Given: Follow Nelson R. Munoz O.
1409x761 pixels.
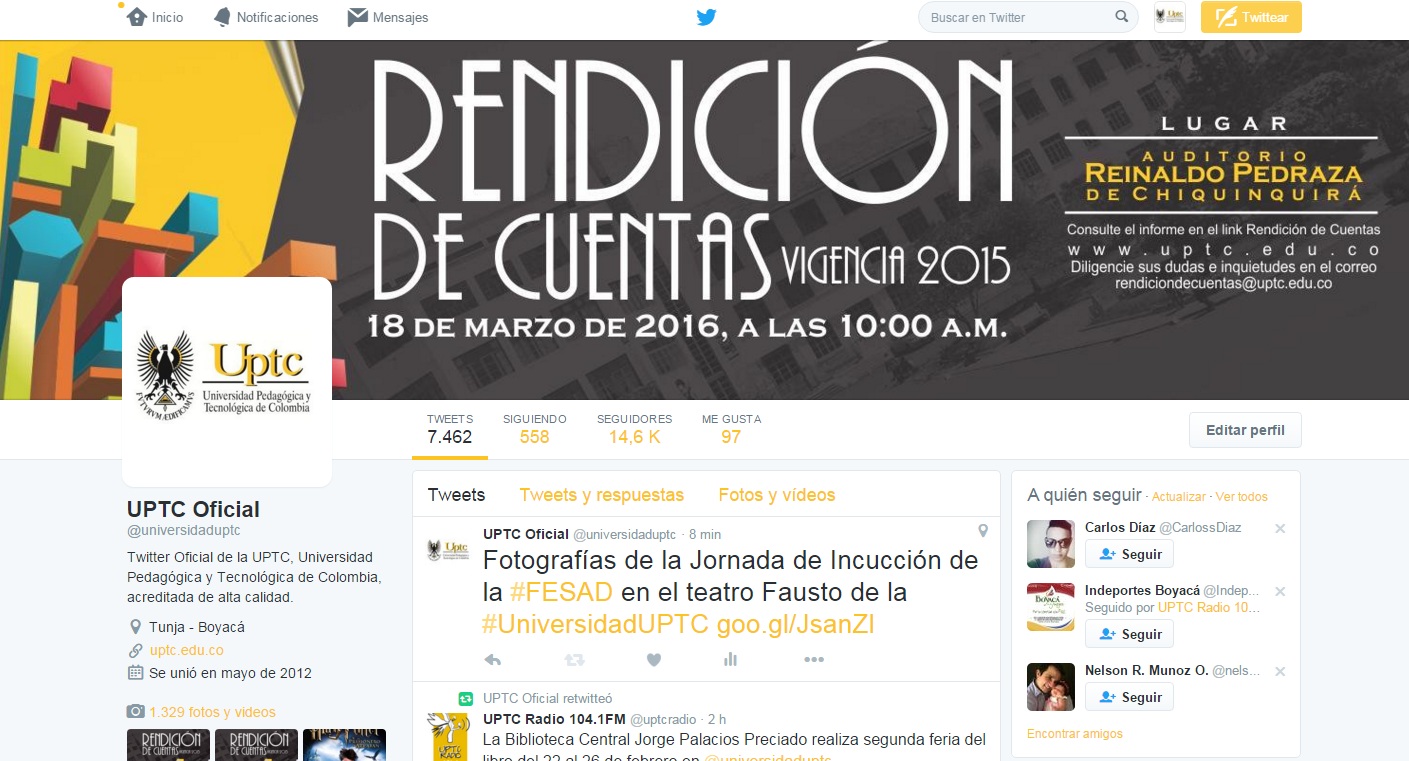Looking at the screenshot, I should (x=1130, y=697).
